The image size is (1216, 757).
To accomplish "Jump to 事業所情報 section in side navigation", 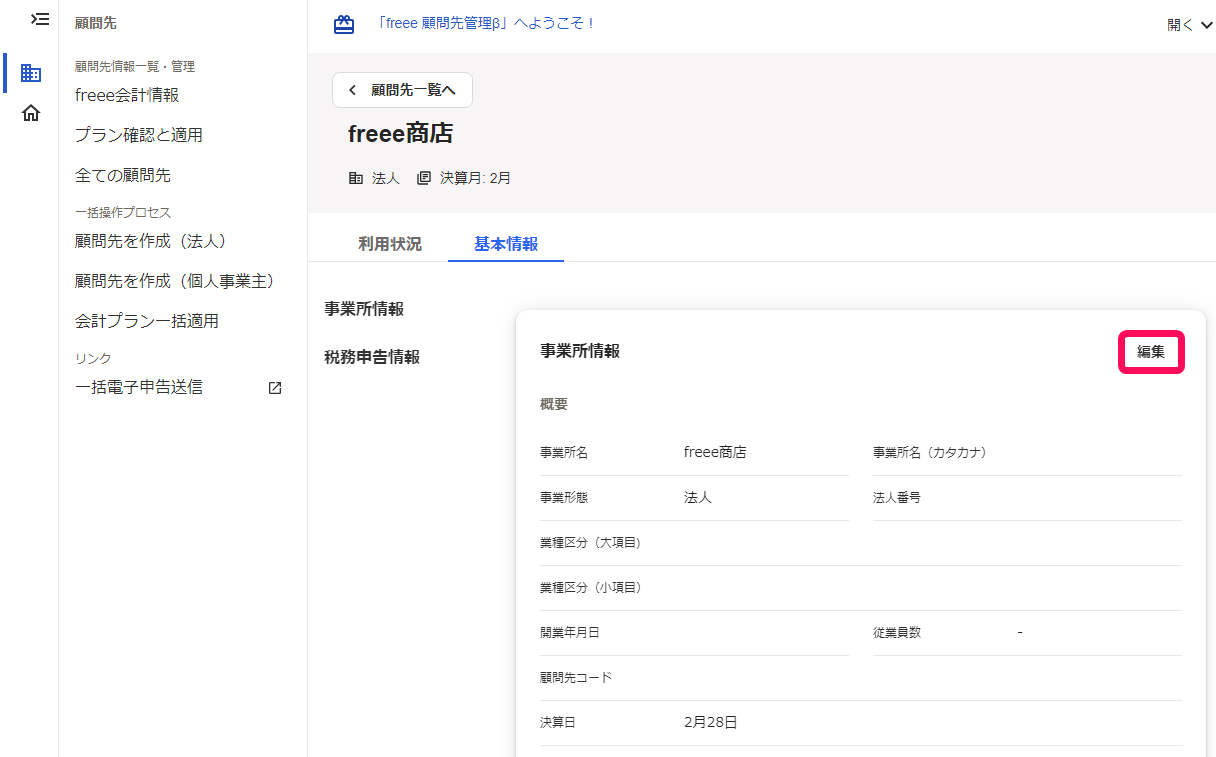I will [364, 309].
